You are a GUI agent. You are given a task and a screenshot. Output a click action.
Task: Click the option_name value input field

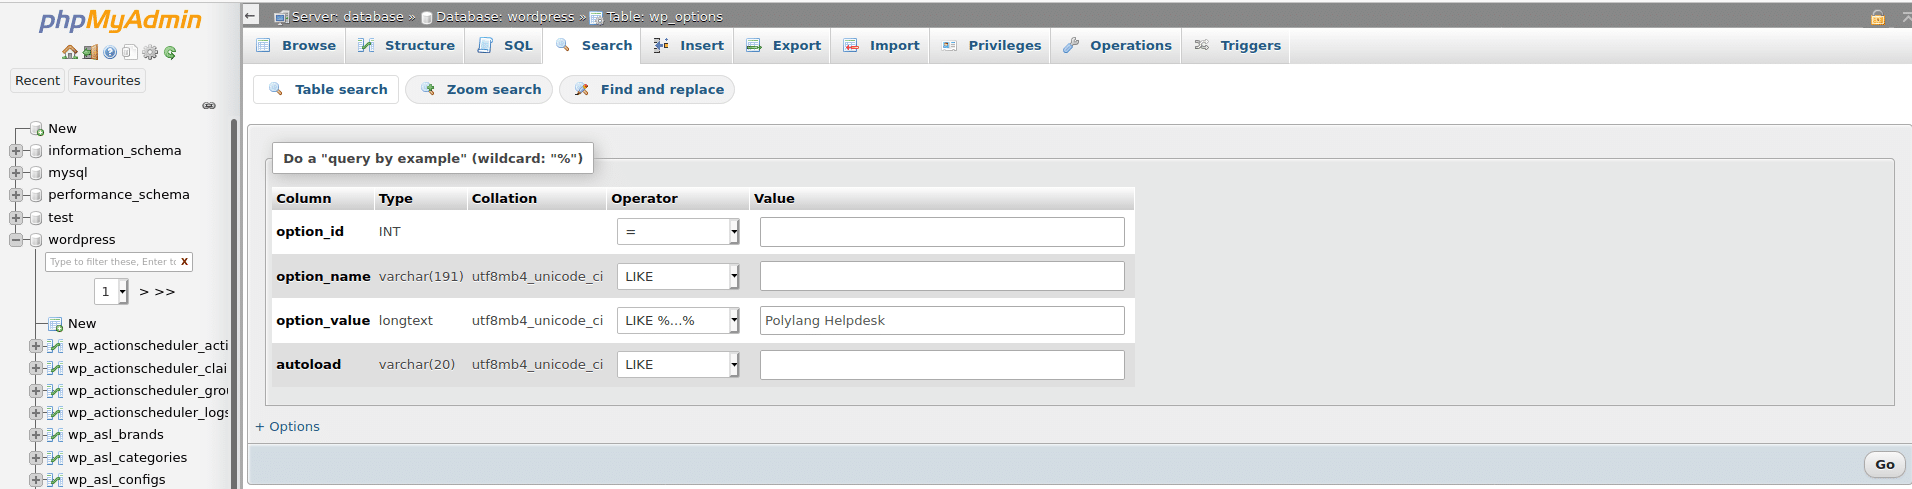(x=942, y=277)
